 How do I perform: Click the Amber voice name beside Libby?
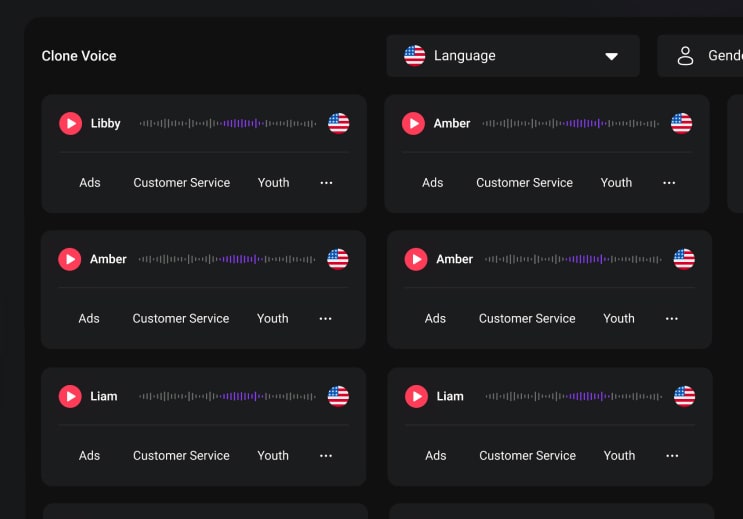click(x=451, y=123)
